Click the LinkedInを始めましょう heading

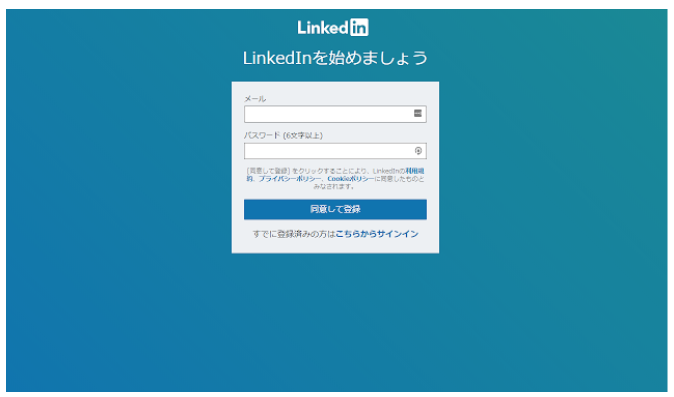pos(335,58)
